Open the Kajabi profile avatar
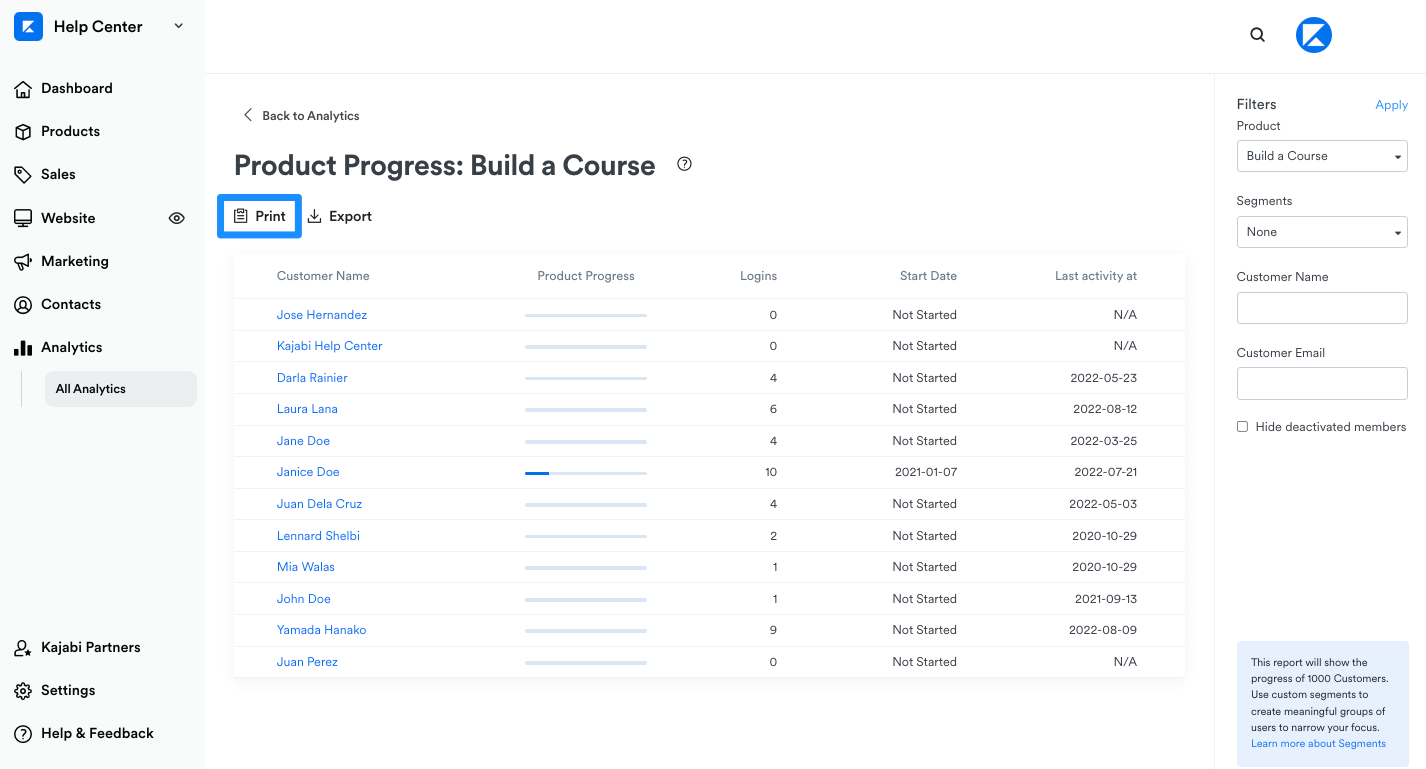The image size is (1426, 769). tap(1314, 35)
